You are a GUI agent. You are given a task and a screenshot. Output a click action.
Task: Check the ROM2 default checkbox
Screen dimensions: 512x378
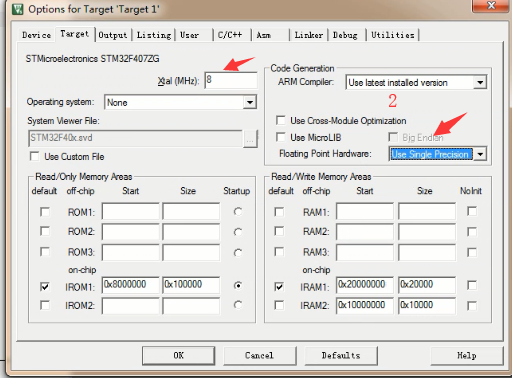coord(45,231)
